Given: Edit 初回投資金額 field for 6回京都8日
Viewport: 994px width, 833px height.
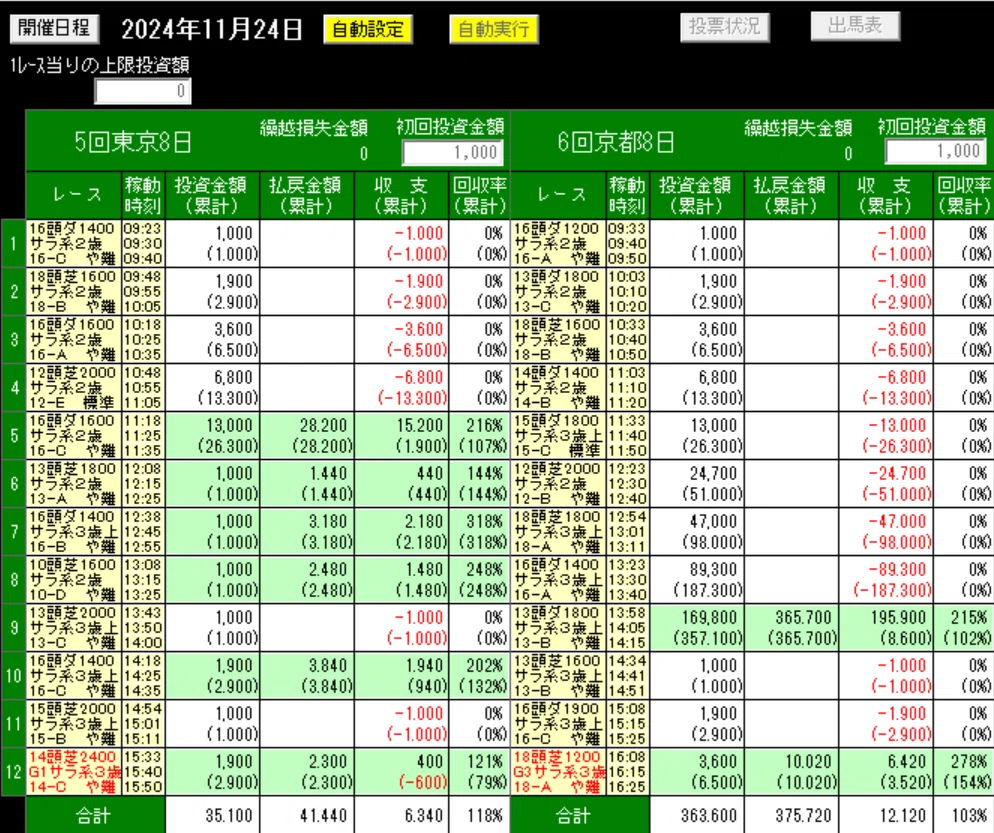Looking at the screenshot, I should tap(937, 152).
